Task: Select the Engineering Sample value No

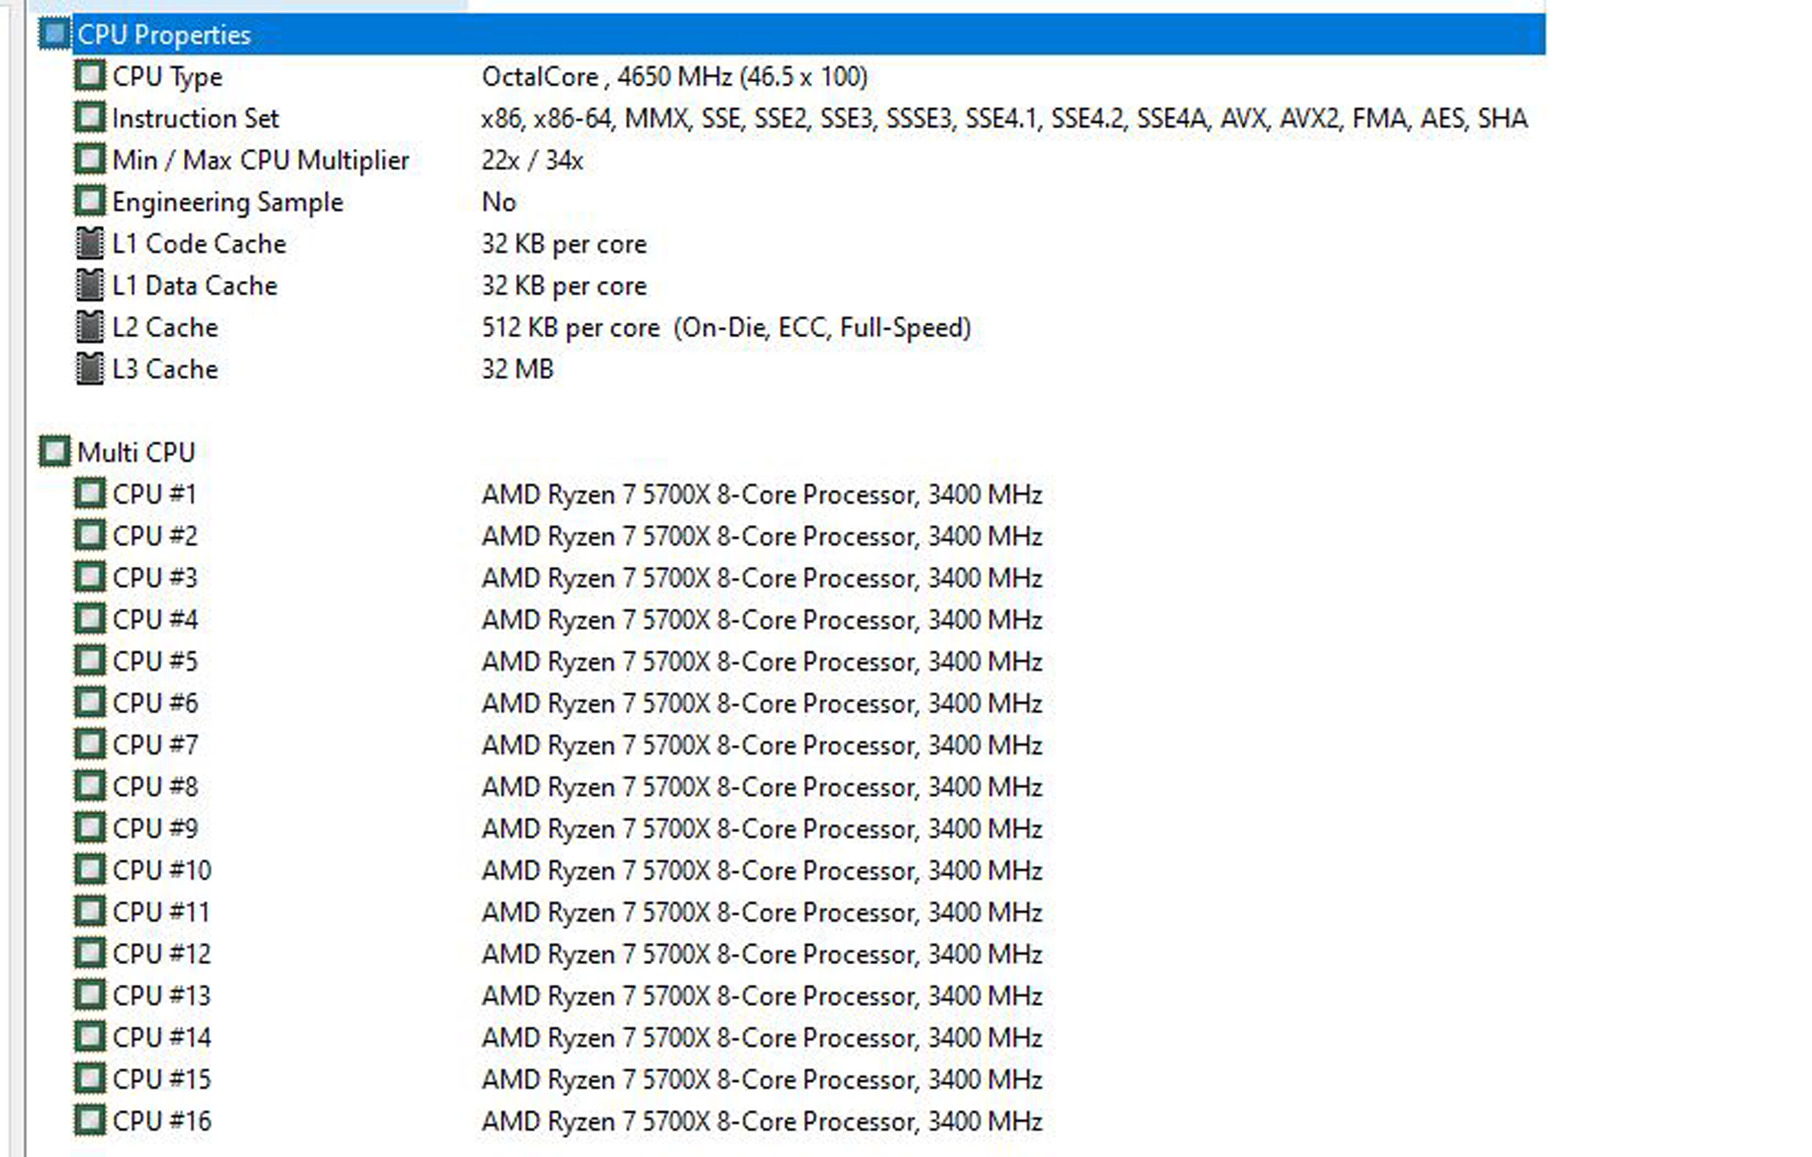Action: [x=499, y=202]
